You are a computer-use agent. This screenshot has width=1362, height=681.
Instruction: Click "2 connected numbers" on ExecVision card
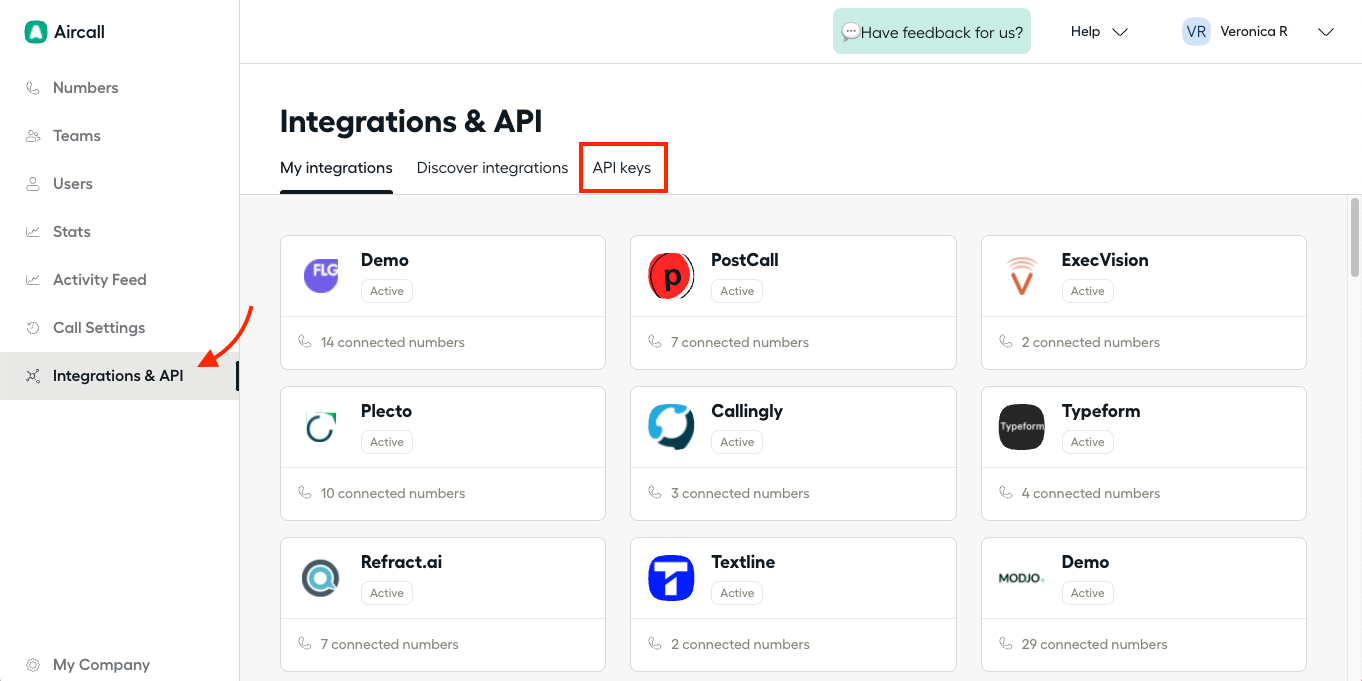tap(1091, 342)
